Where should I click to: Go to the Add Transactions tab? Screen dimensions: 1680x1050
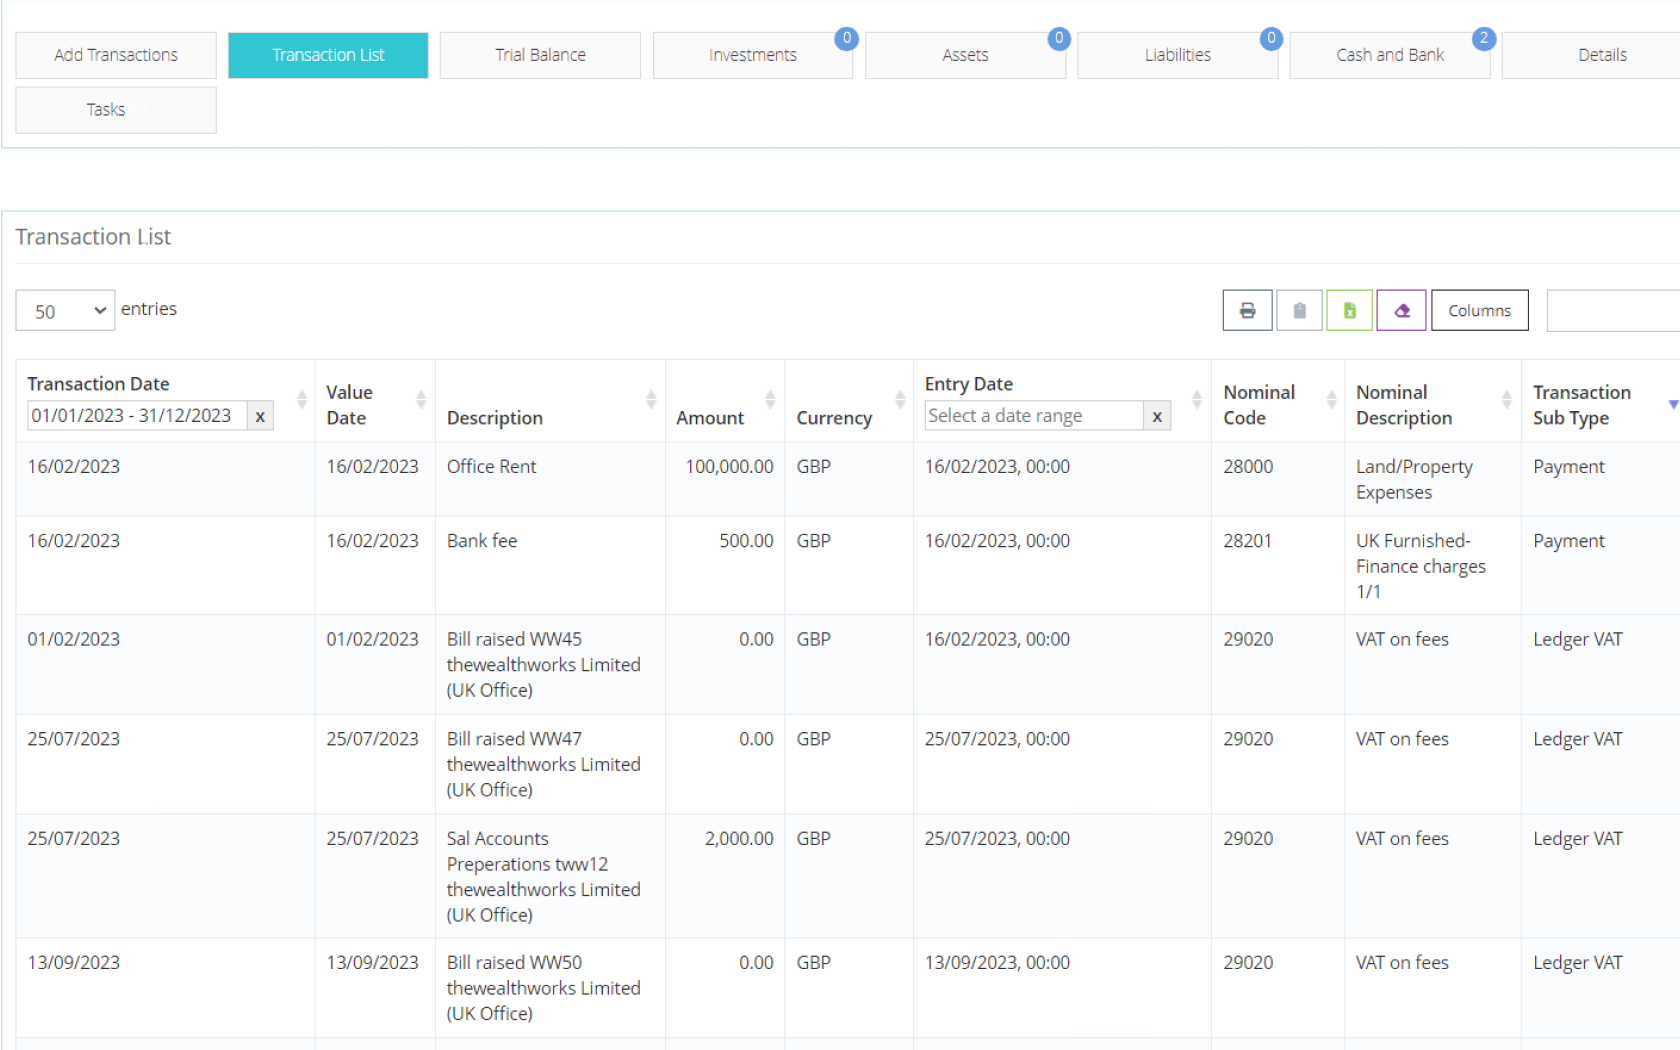[x=116, y=55]
